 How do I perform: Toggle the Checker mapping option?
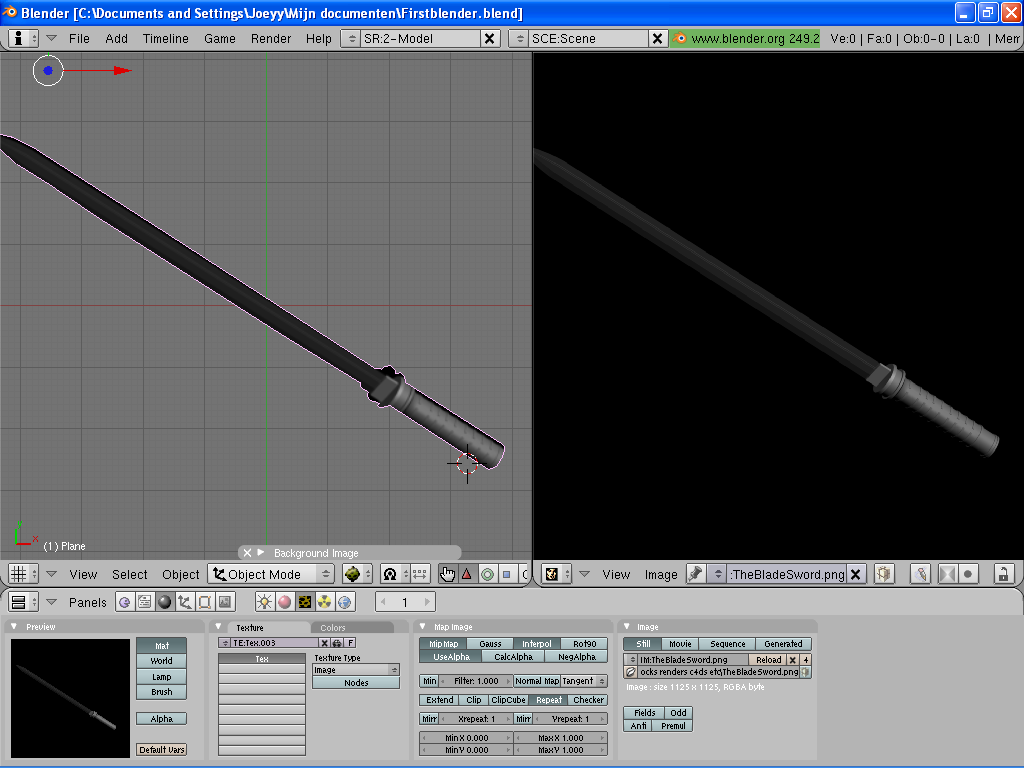[x=588, y=700]
